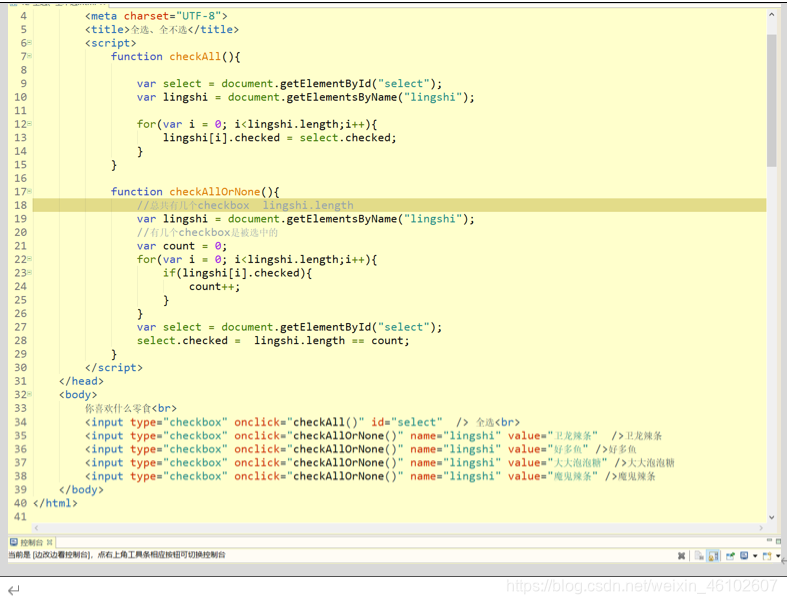
Task: Click the function name checkAllOrNone on line 17
Action: (214, 191)
